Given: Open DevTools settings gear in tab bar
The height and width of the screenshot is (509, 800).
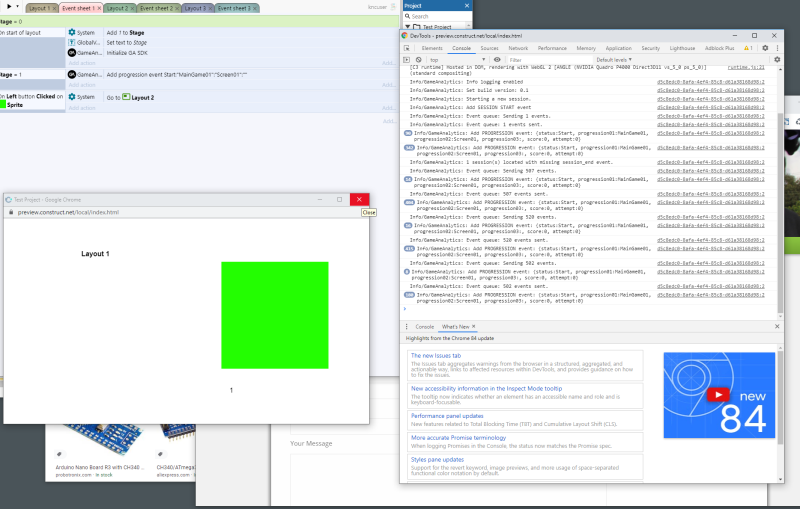Looking at the screenshot, I should coord(765,48).
